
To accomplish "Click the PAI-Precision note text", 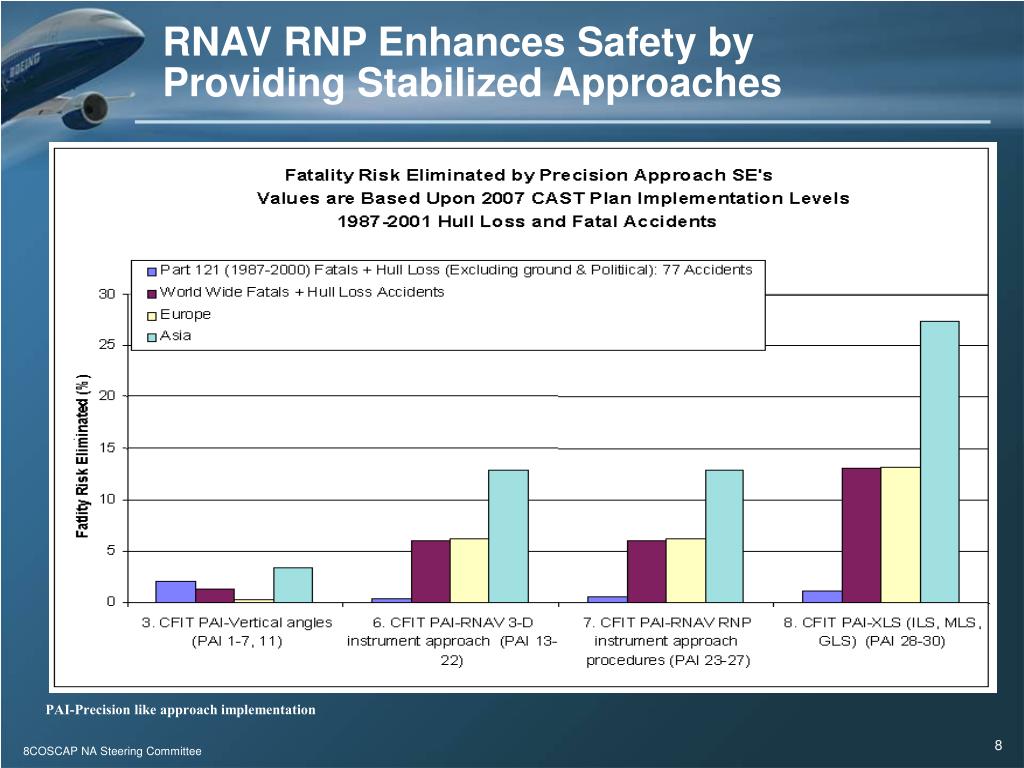I will point(178,709).
